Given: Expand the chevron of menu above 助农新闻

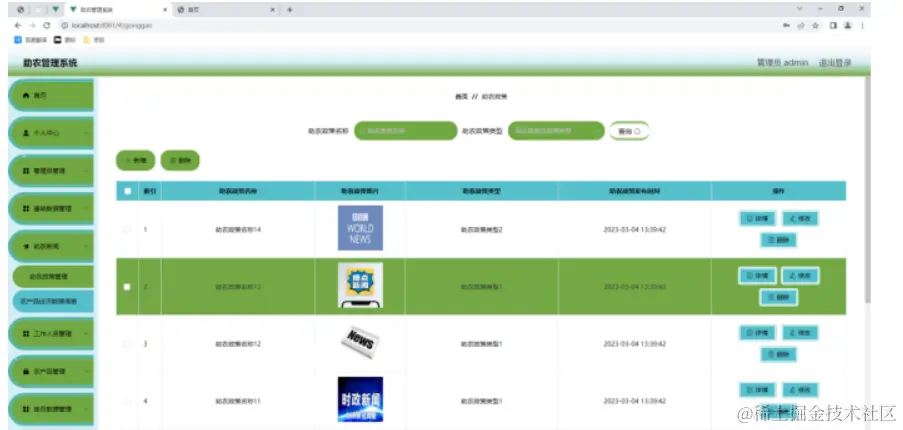Looking at the screenshot, I should 86,209.
